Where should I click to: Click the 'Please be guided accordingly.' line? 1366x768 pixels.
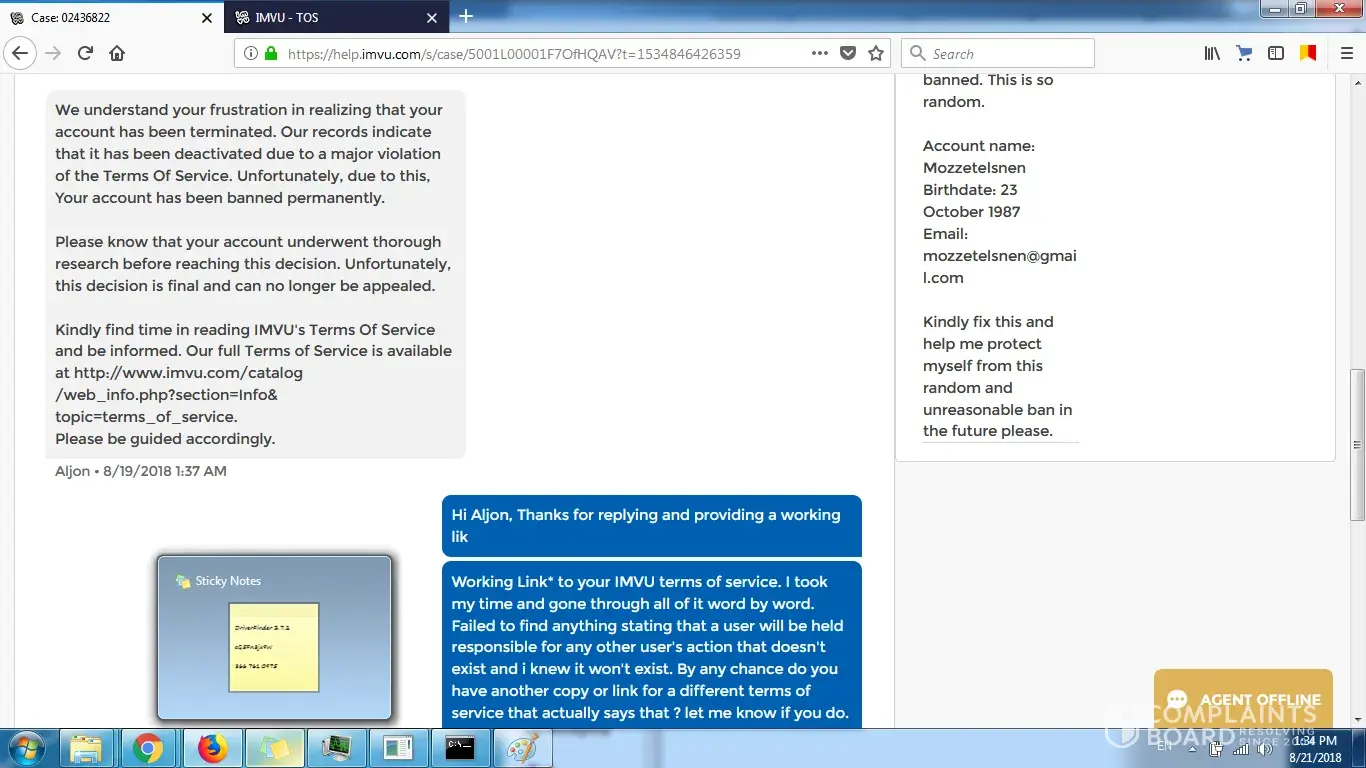[x=165, y=439]
